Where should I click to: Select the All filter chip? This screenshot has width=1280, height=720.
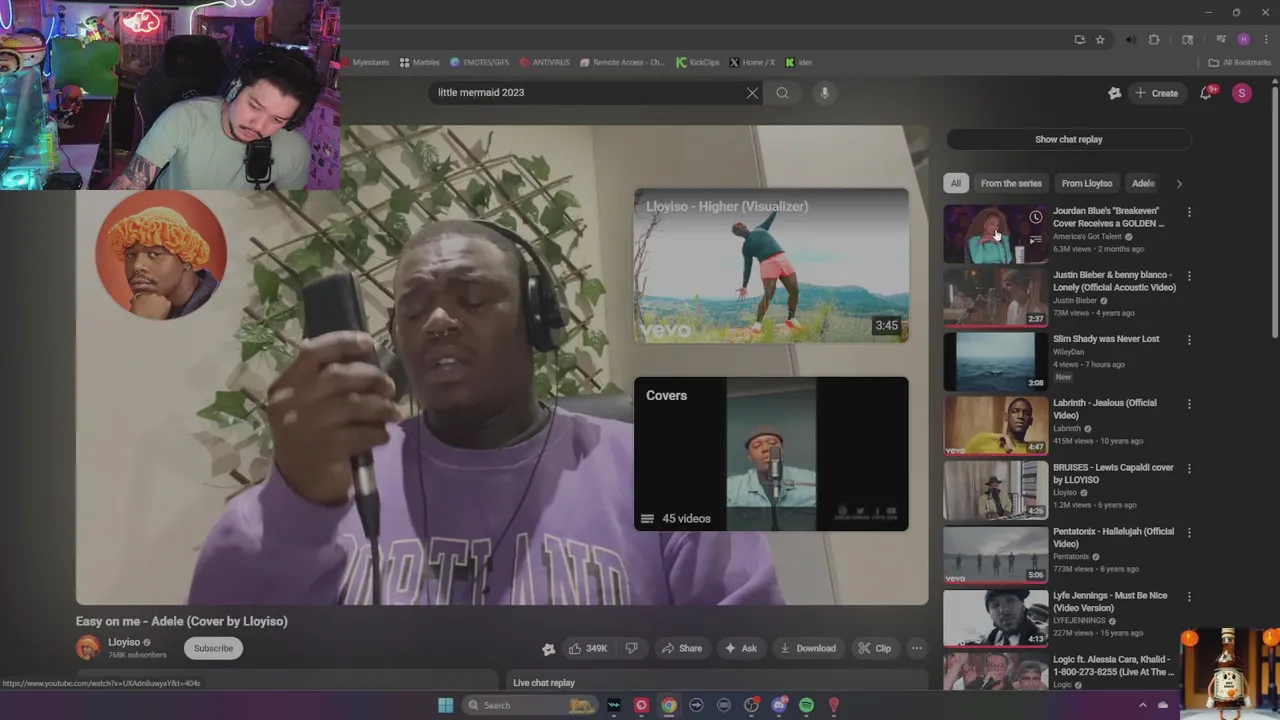tap(956, 183)
